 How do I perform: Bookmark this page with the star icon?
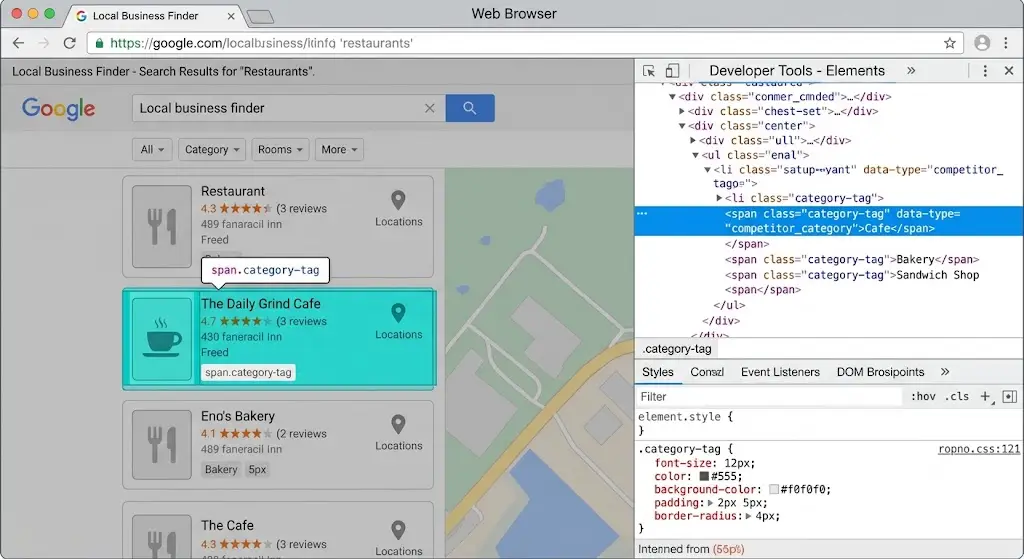click(950, 43)
